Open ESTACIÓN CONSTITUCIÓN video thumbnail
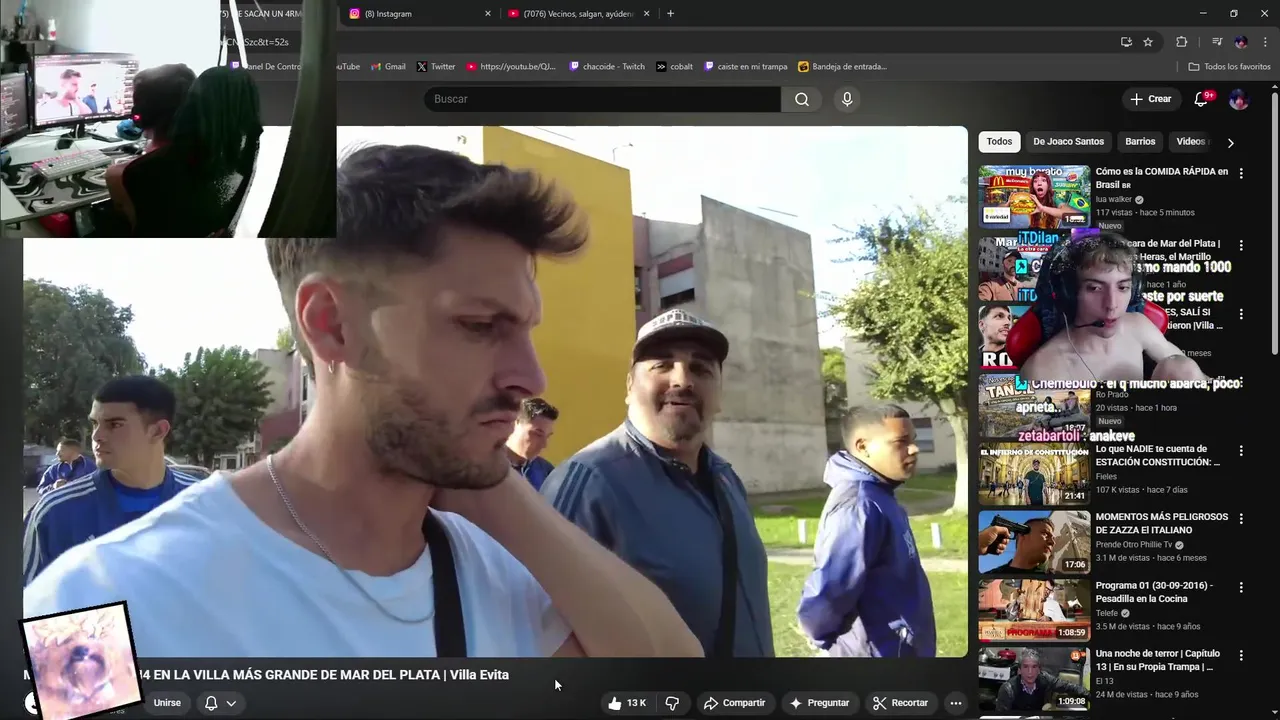This screenshot has width=1280, height=720. tap(1034, 474)
